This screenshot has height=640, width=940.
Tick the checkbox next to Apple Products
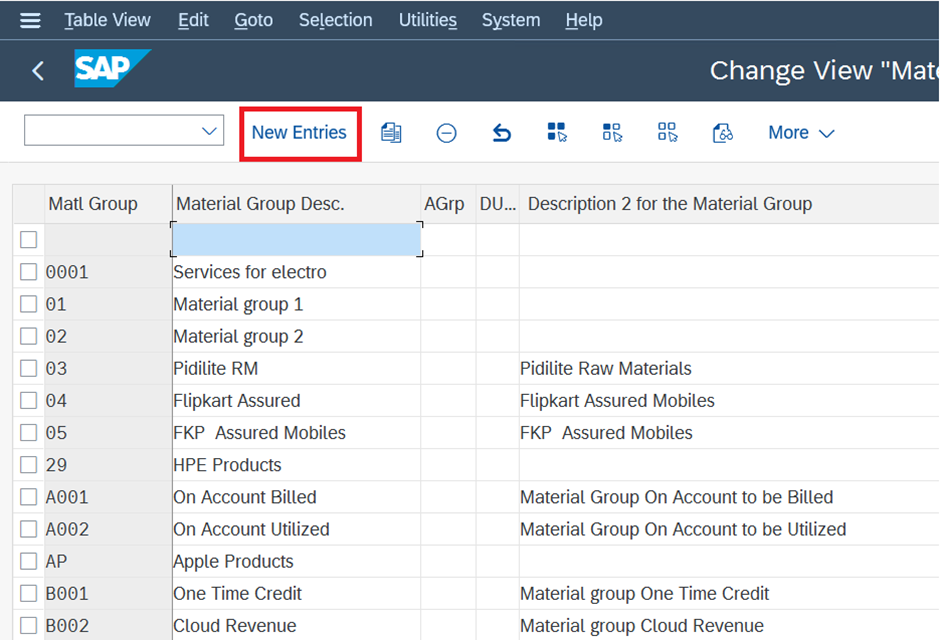(x=29, y=561)
